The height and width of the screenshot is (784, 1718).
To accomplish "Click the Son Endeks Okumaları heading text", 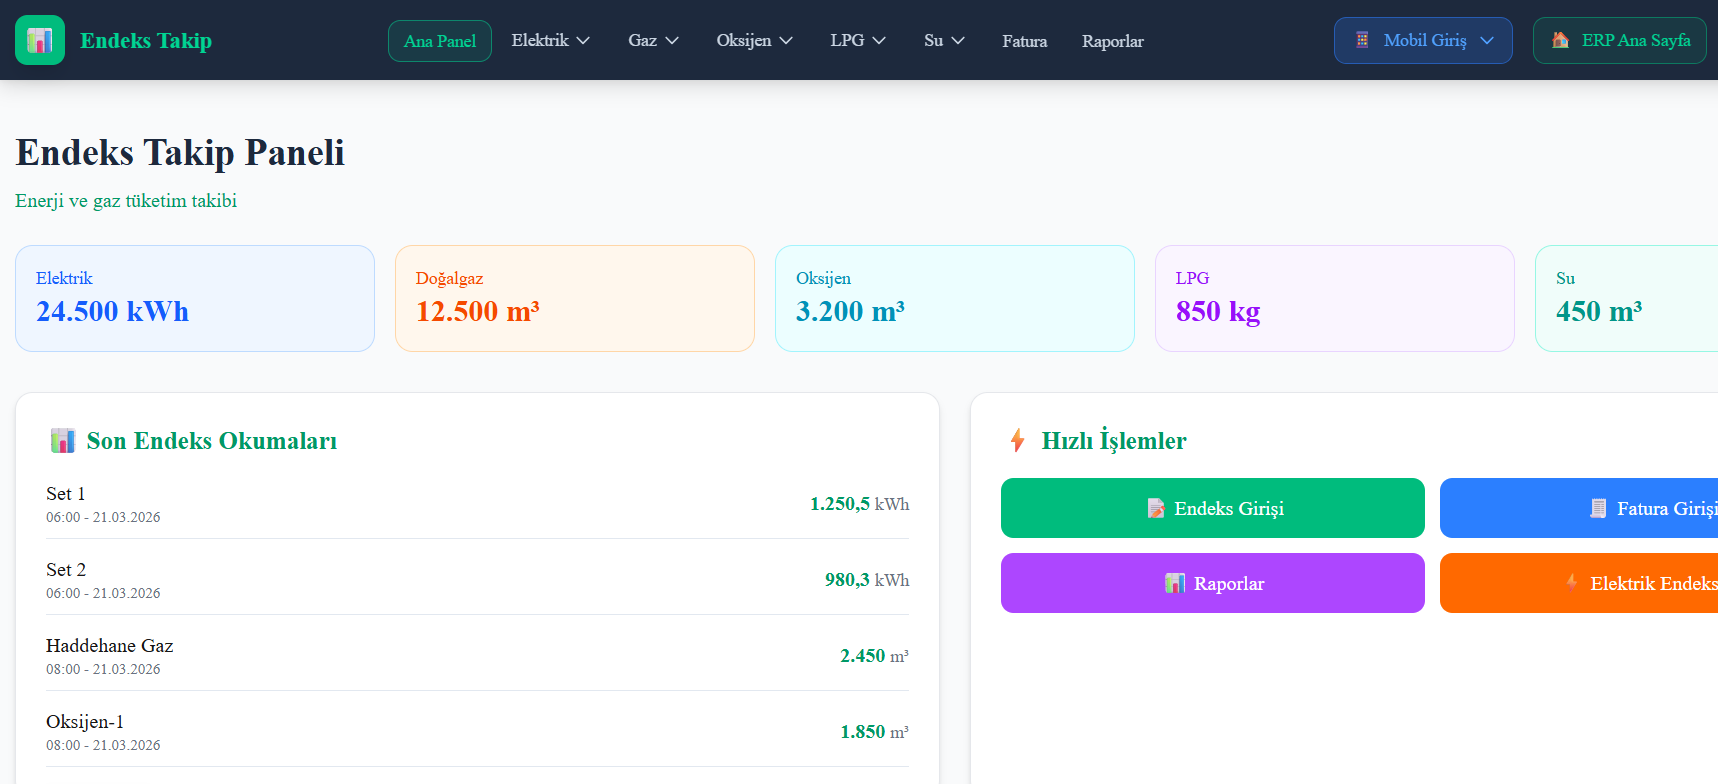I will (212, 441).
